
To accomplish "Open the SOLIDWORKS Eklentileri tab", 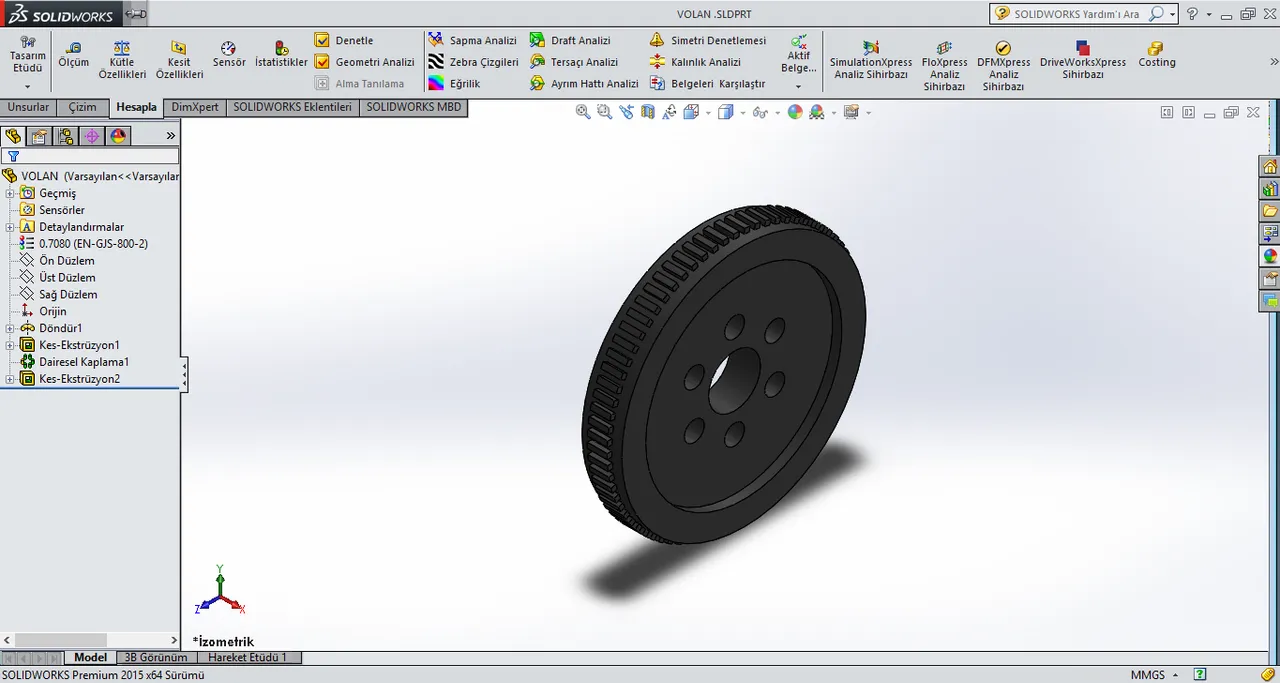I will tap(293, 107).
